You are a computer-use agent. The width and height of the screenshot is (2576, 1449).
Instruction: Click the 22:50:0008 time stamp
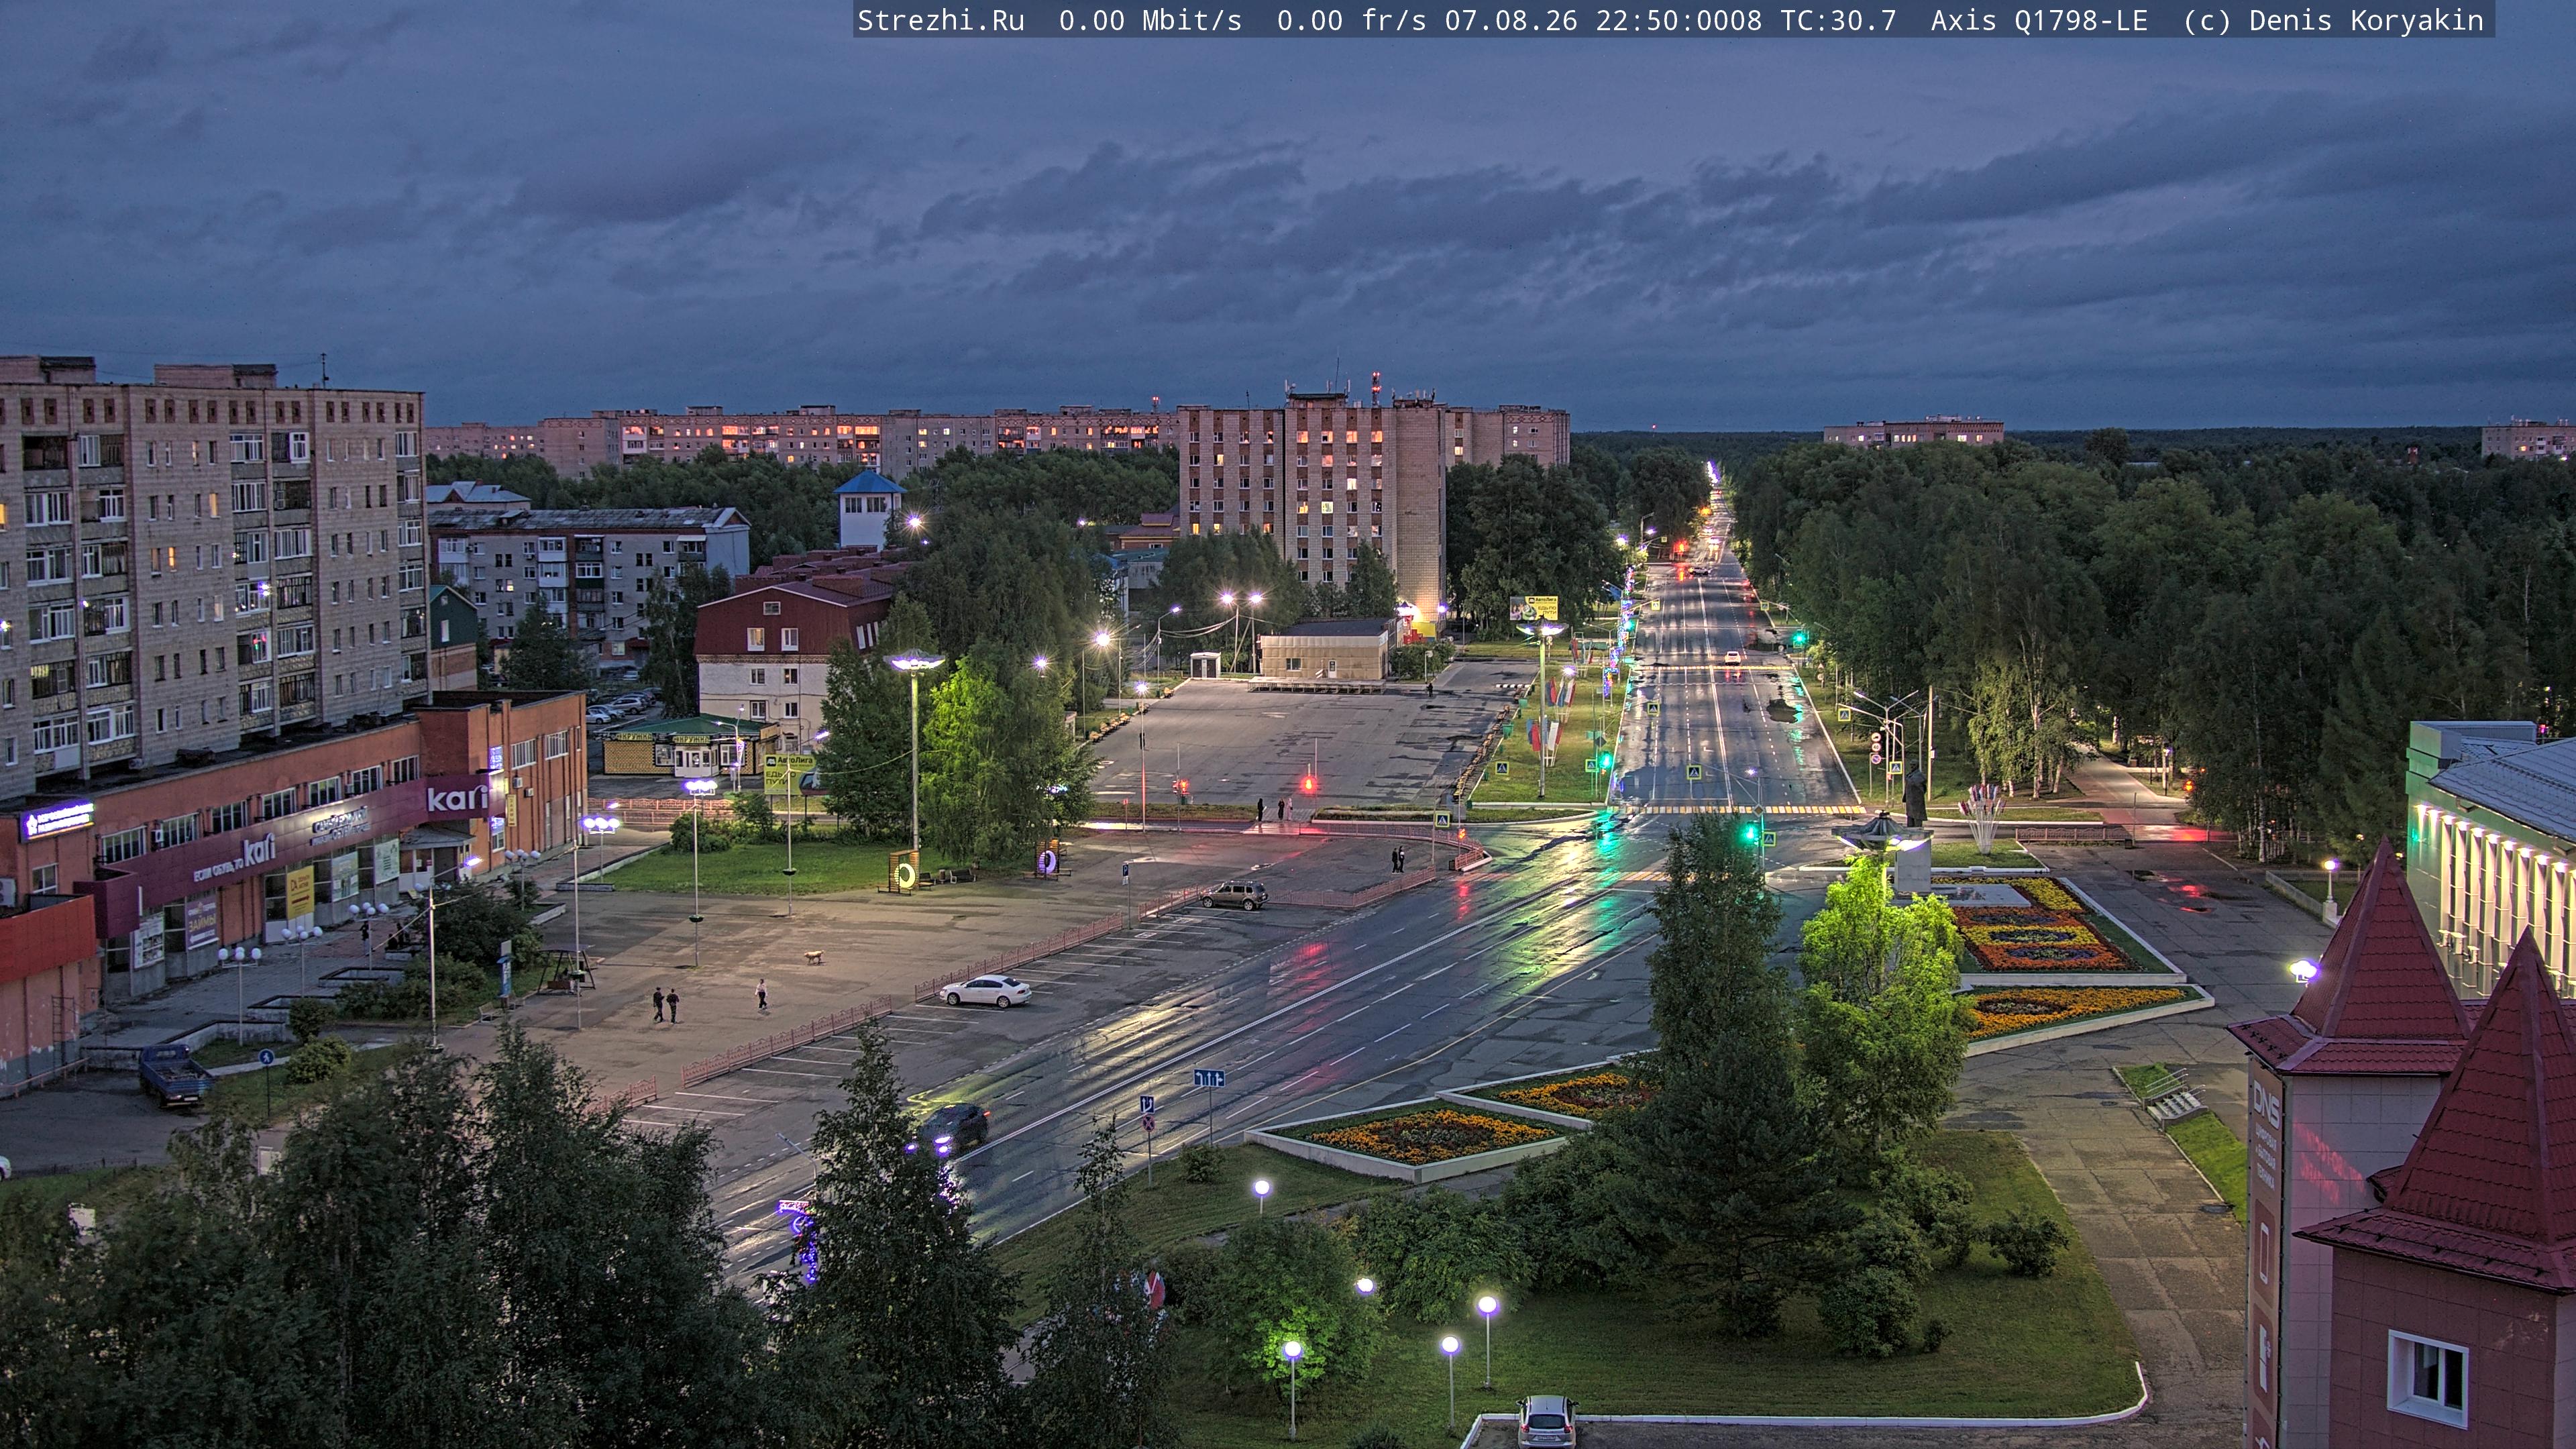(x=1678, y=20)
